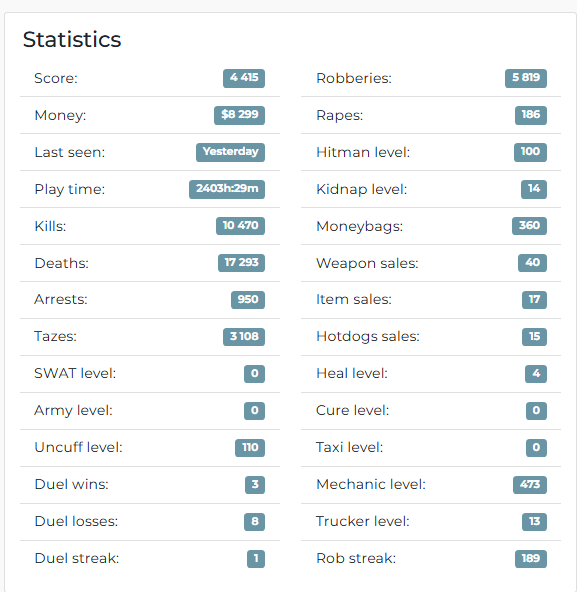Select the Weapon sales label

(367, 263)
